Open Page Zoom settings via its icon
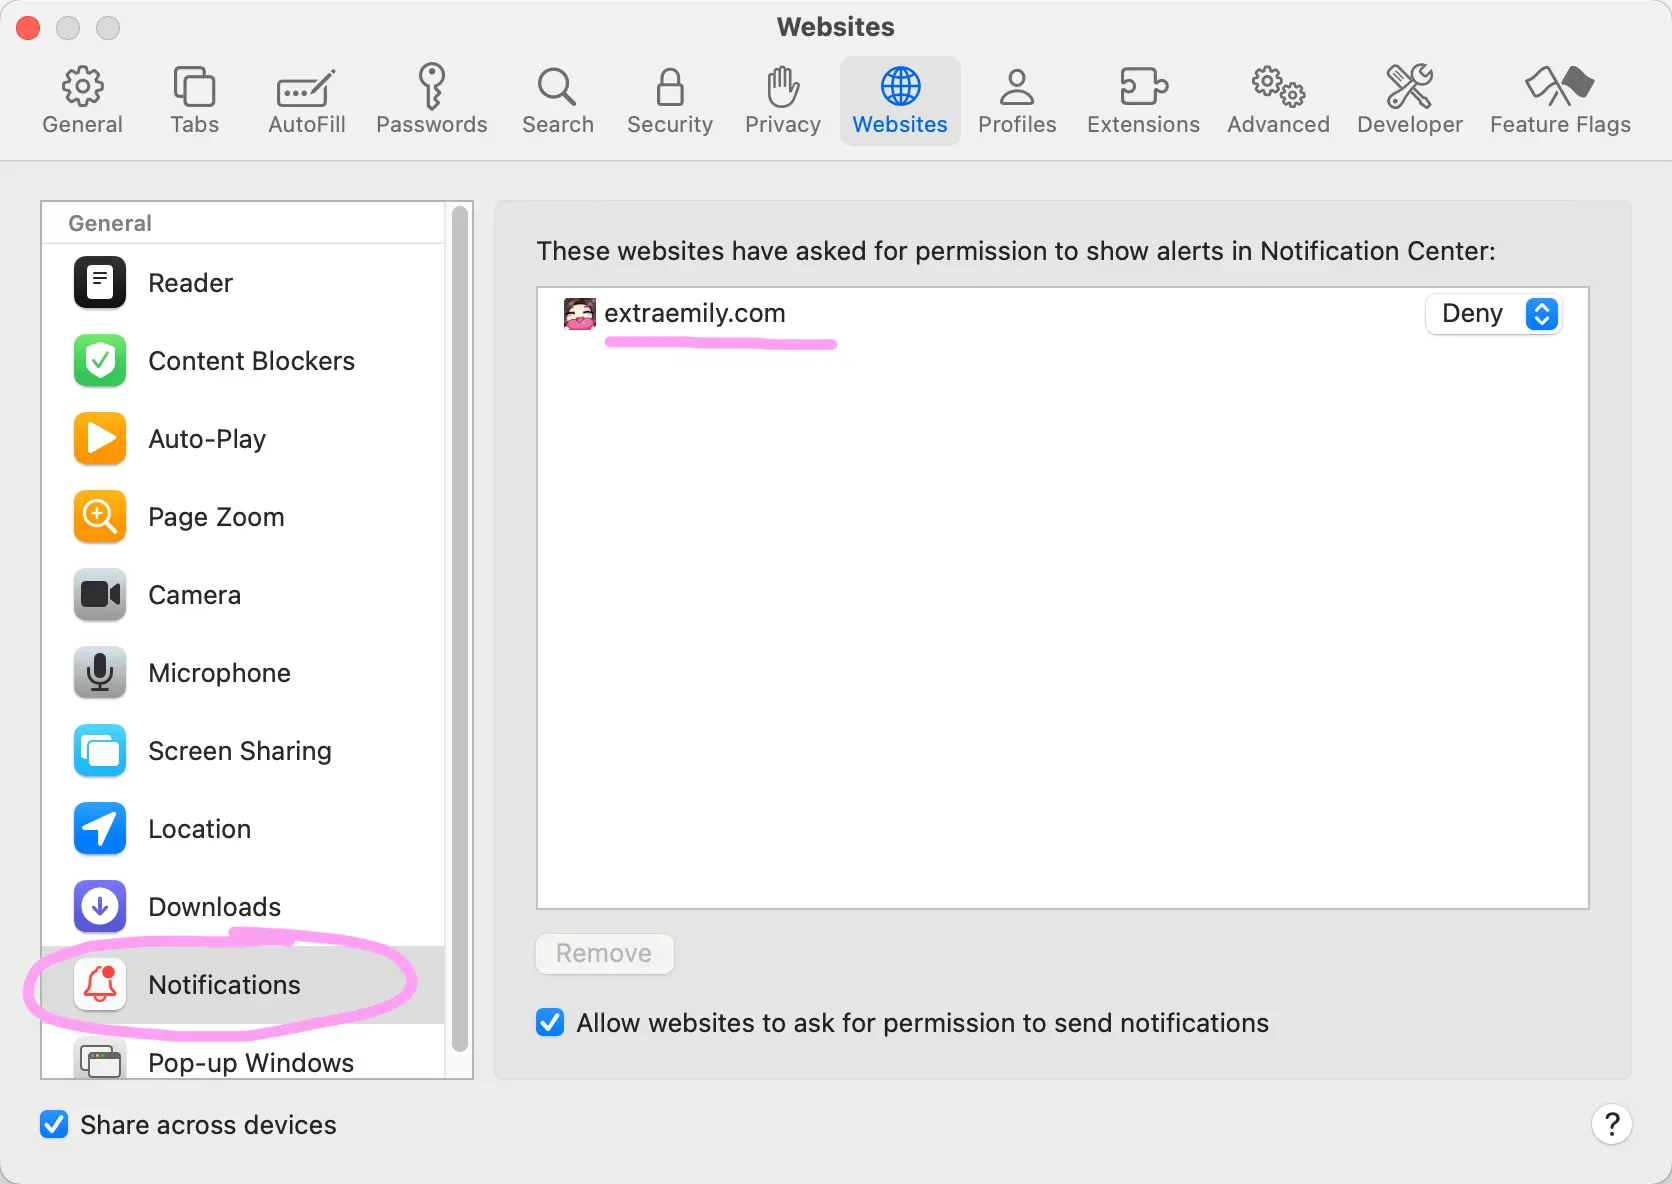Viewport: 1672px width, 1184px height. pos(99,517)
